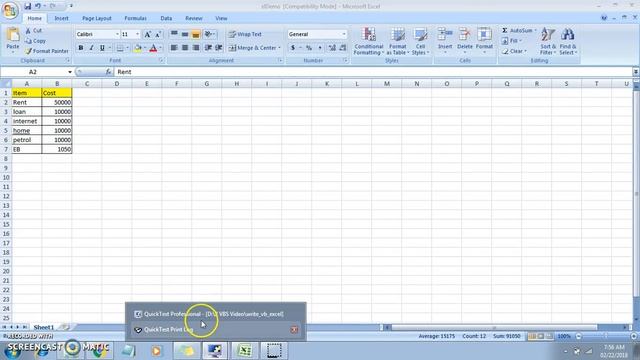
Task: Set Middle Align vertical alignment
Action: tap(185, 34)
